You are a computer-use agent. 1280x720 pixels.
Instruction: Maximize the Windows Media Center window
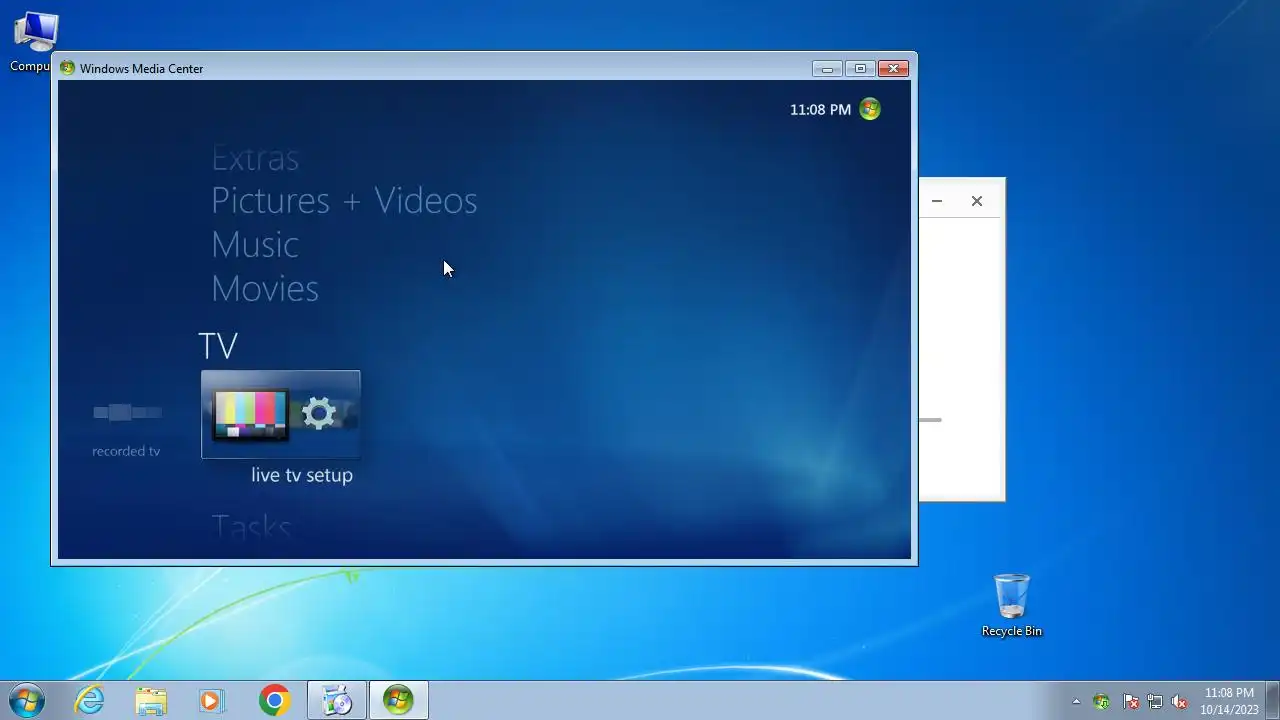tap(860, 68)
